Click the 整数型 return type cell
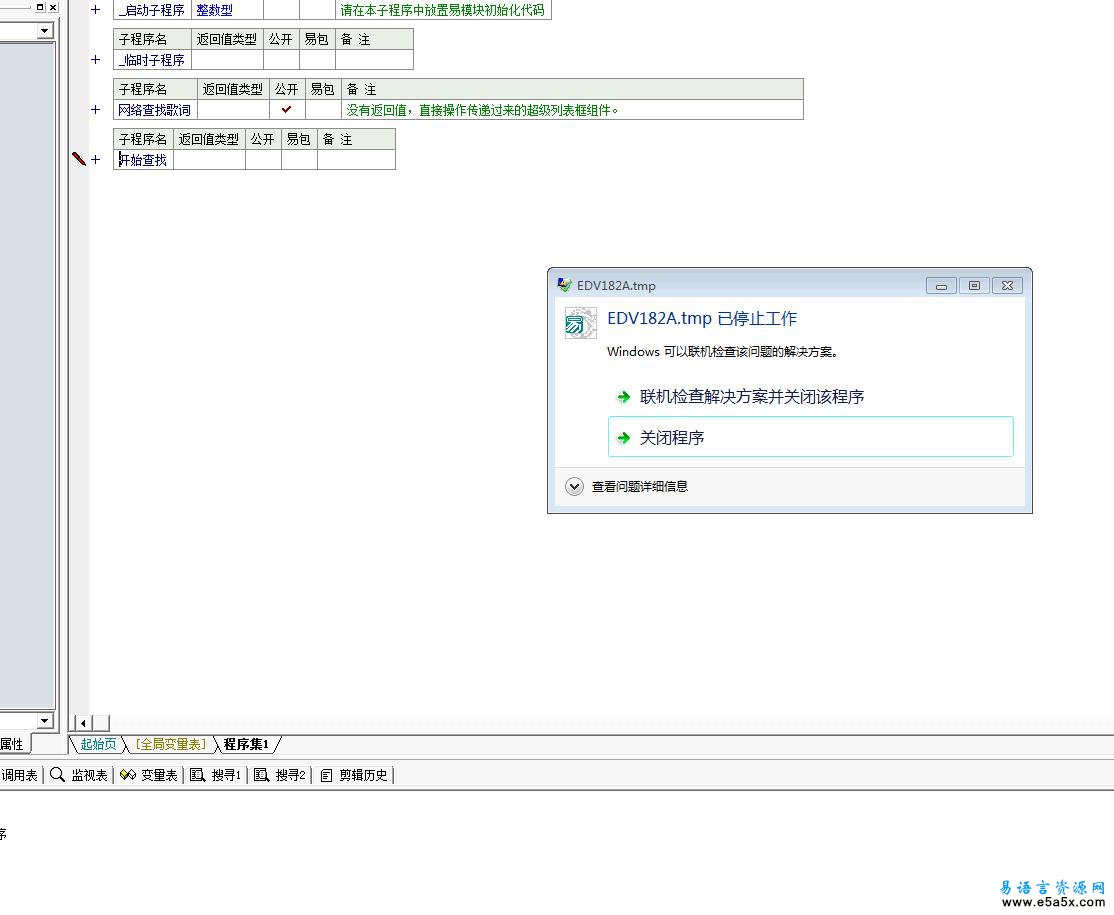 (227, 10)
